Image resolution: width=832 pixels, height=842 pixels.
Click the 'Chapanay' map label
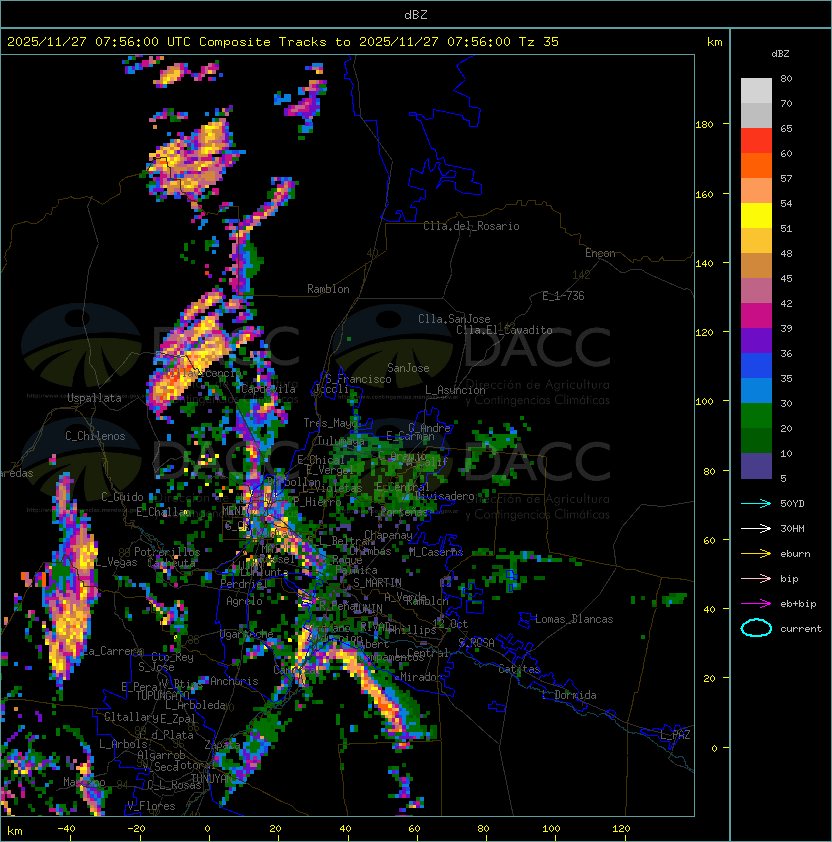point(388,535)
